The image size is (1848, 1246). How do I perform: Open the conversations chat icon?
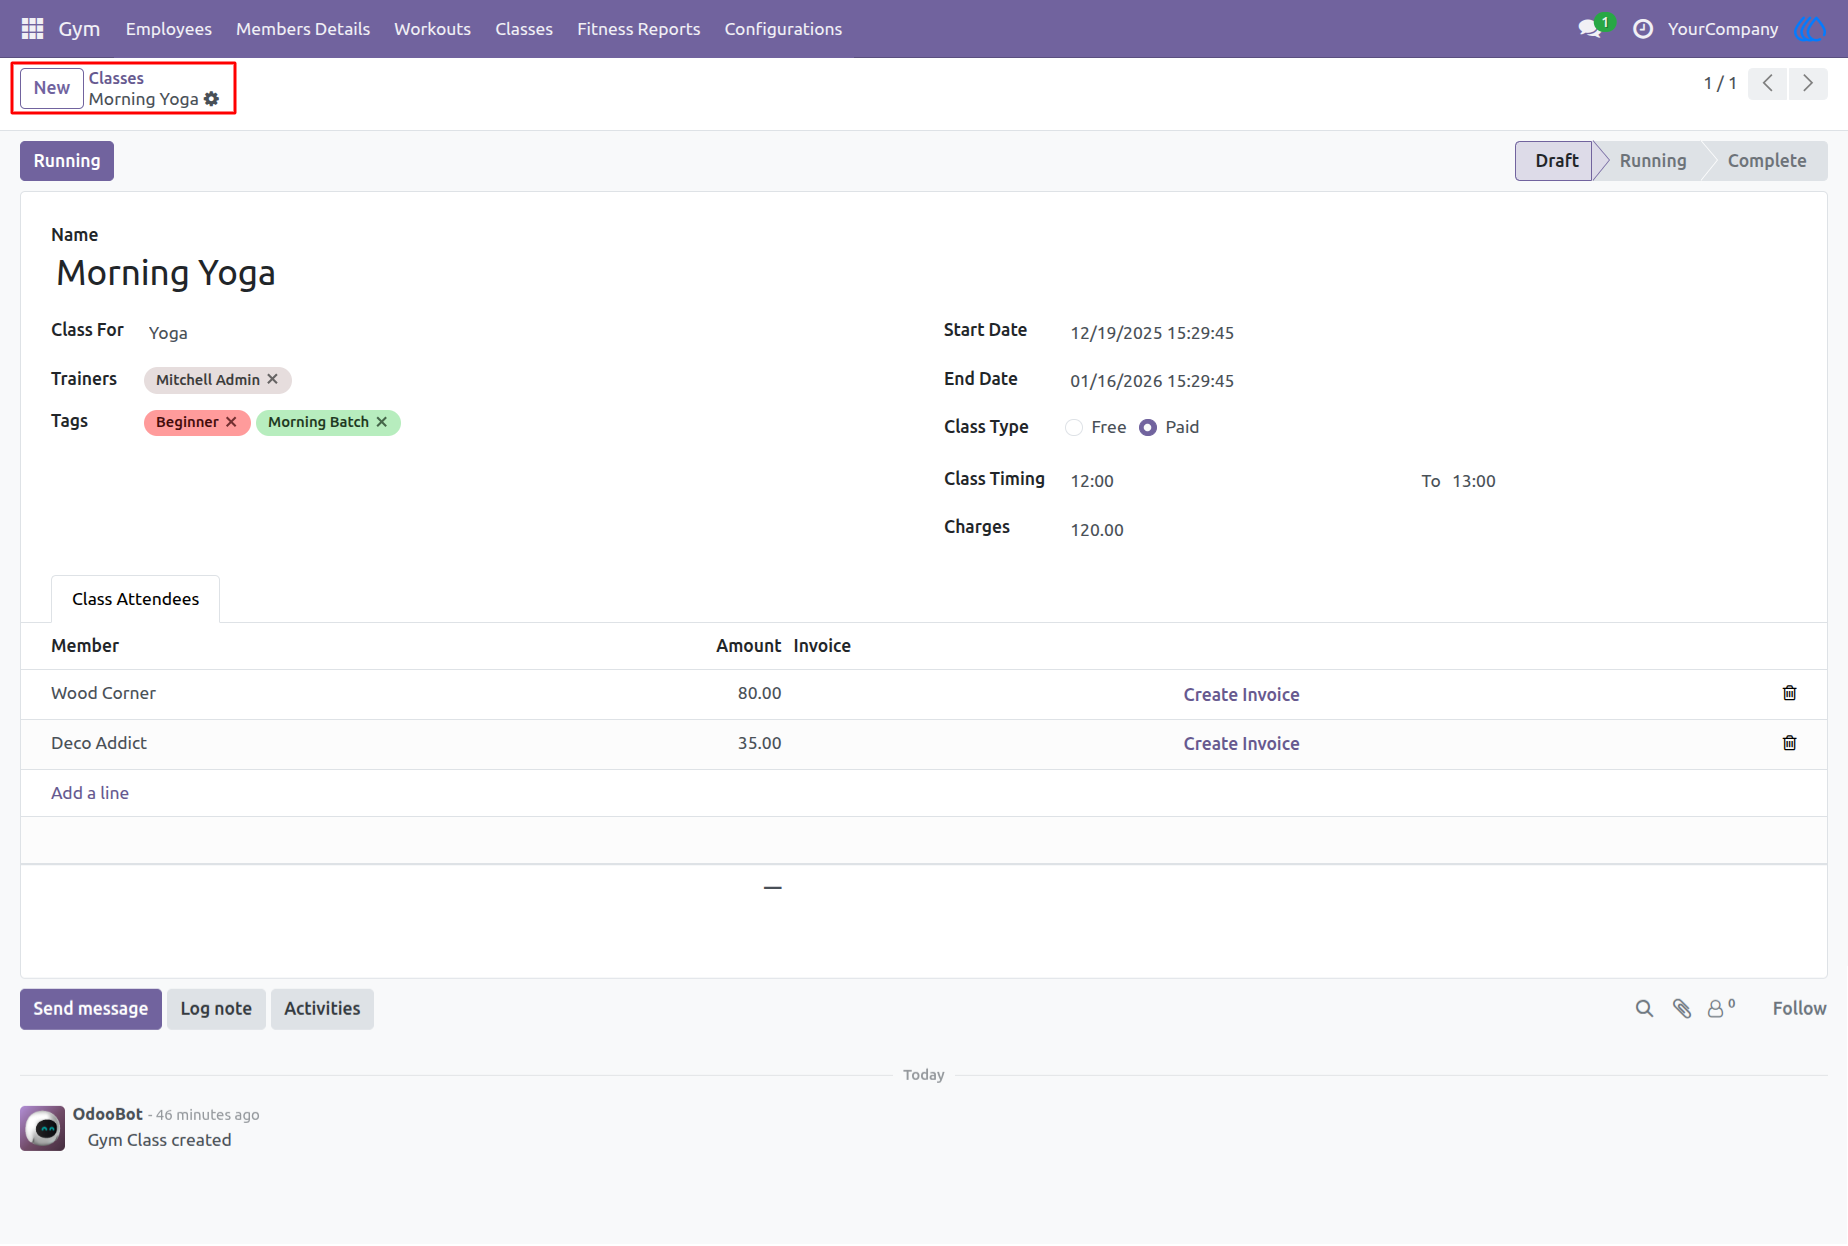[x=1590, y=29]
